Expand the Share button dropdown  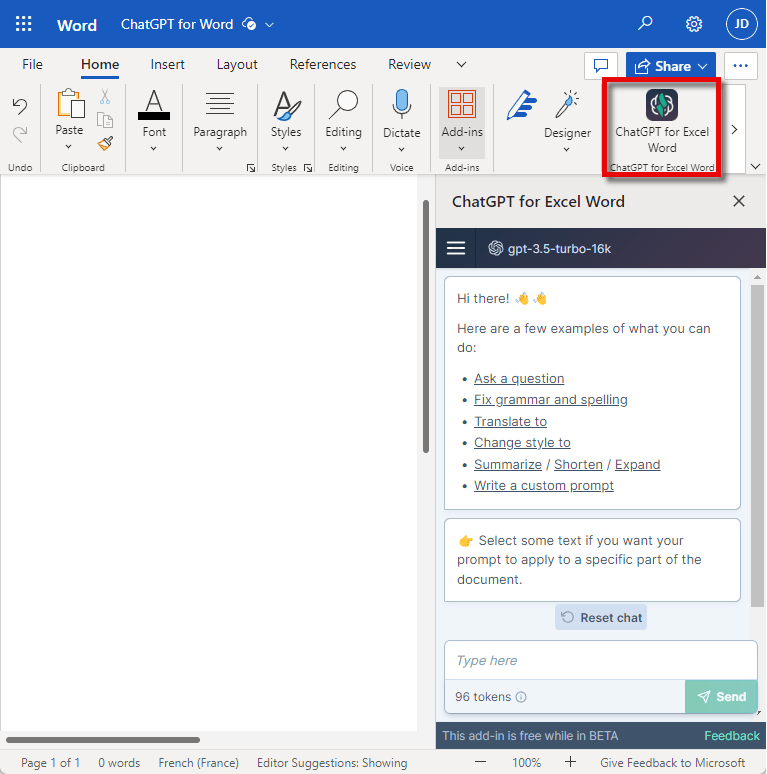coord(703,66)
